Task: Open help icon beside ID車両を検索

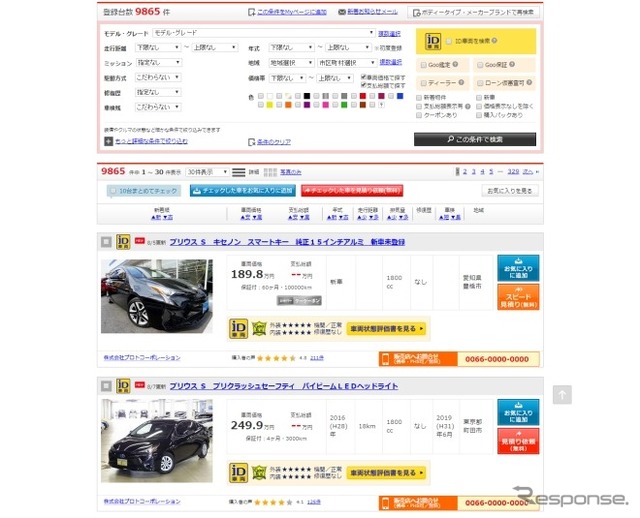Action: (494, 40)
